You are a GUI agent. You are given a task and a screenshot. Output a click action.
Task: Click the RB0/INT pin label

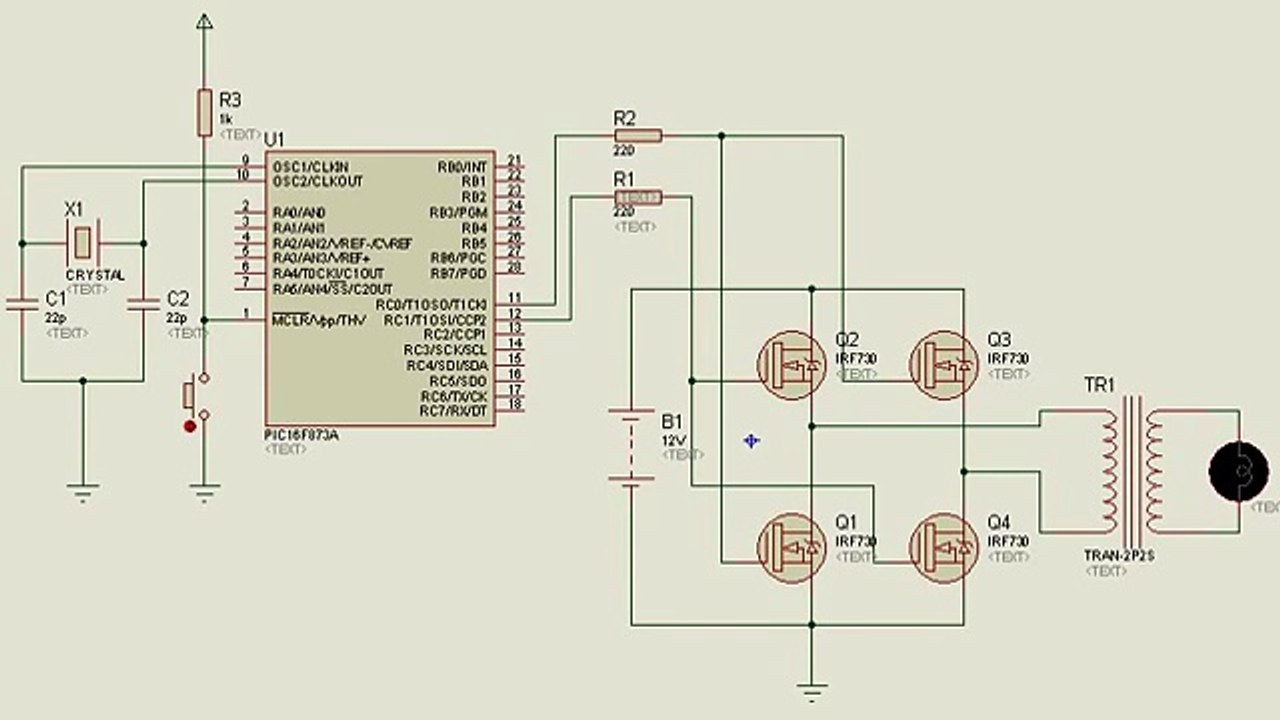tap(463, 166)
